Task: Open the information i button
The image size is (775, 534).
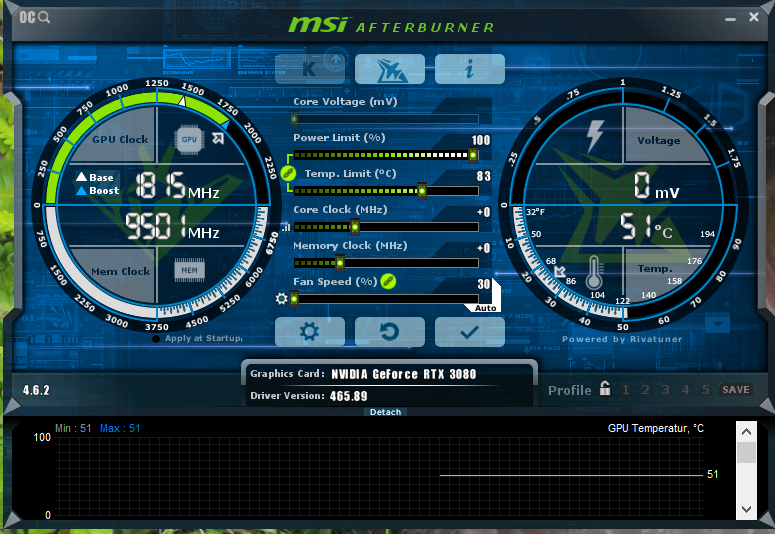Action: point(470,69)
